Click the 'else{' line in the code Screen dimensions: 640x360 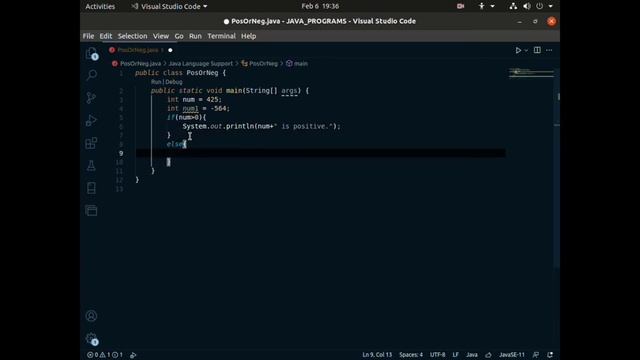176,144
